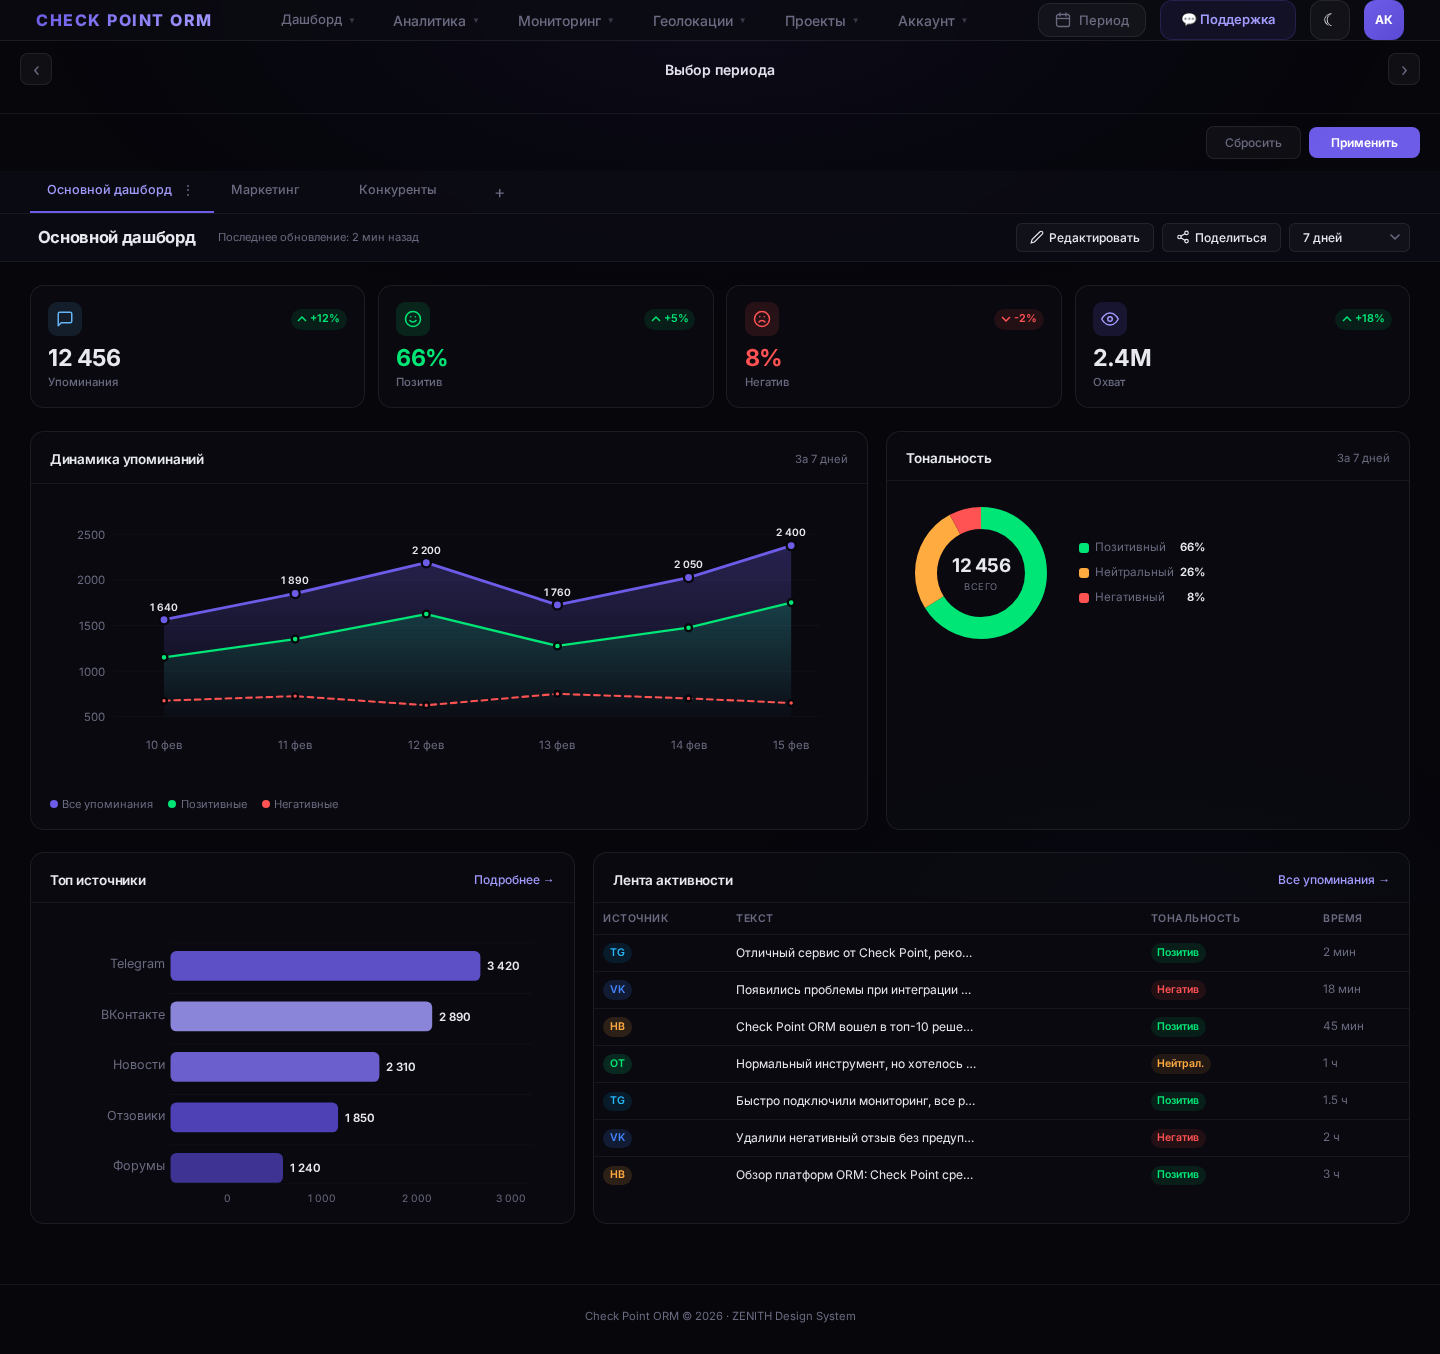The height and width of the screenshot is (1354, 1440).
Task: Toggle the Негативные chart legend series
Action: pyautogui.click(x=300, y=804)
